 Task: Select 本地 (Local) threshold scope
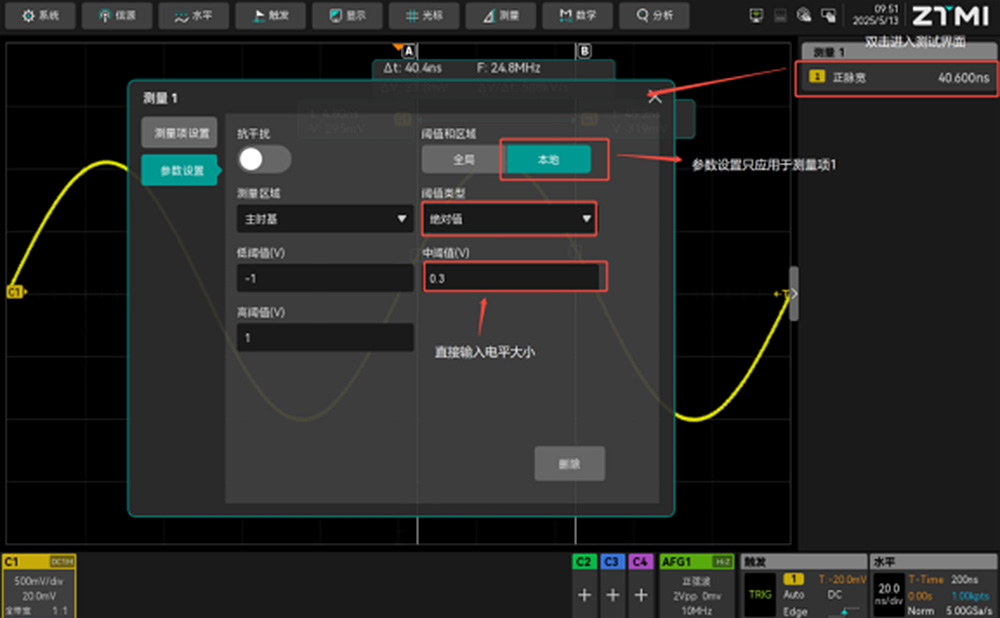[548, 160]
